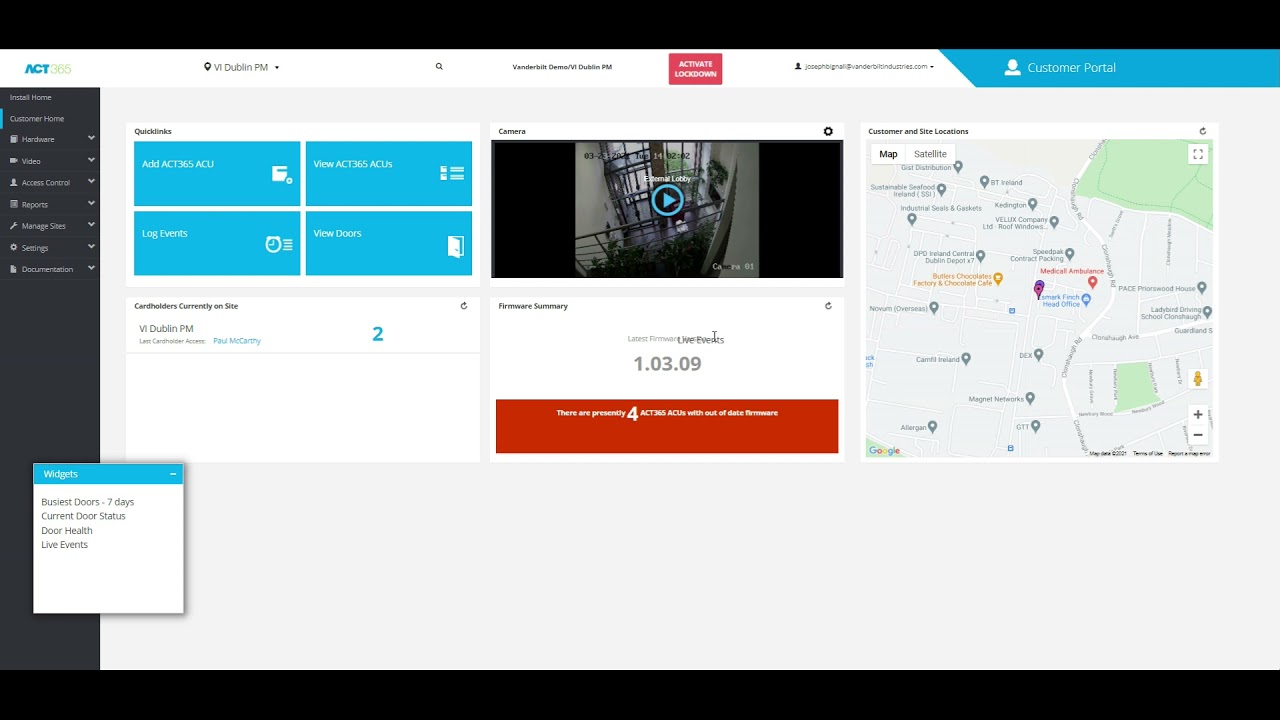
Task: Open the Google logo link on map
Action: pos(884,451)
